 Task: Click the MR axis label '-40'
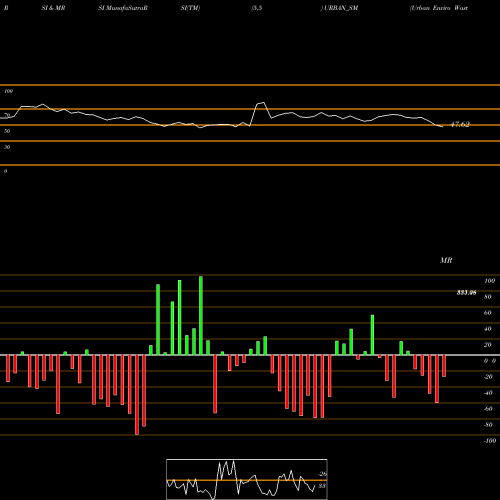coord(488,393)
